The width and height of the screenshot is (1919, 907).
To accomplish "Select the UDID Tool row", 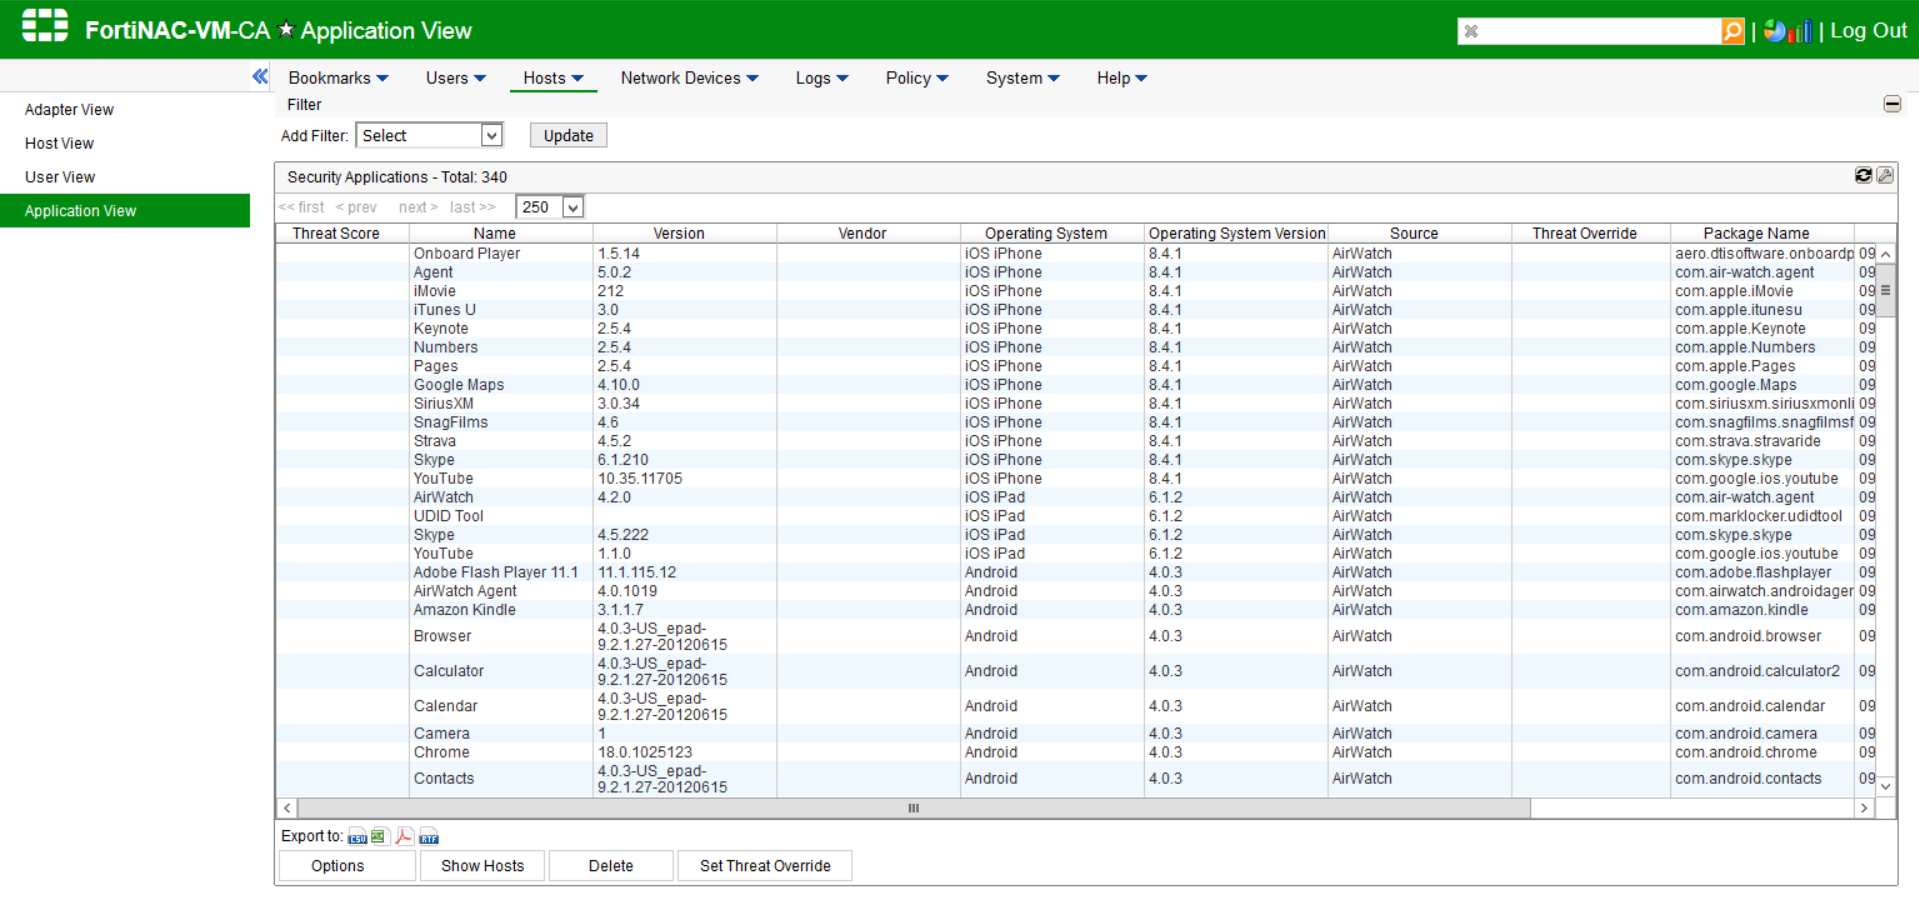I will 1076,516.
